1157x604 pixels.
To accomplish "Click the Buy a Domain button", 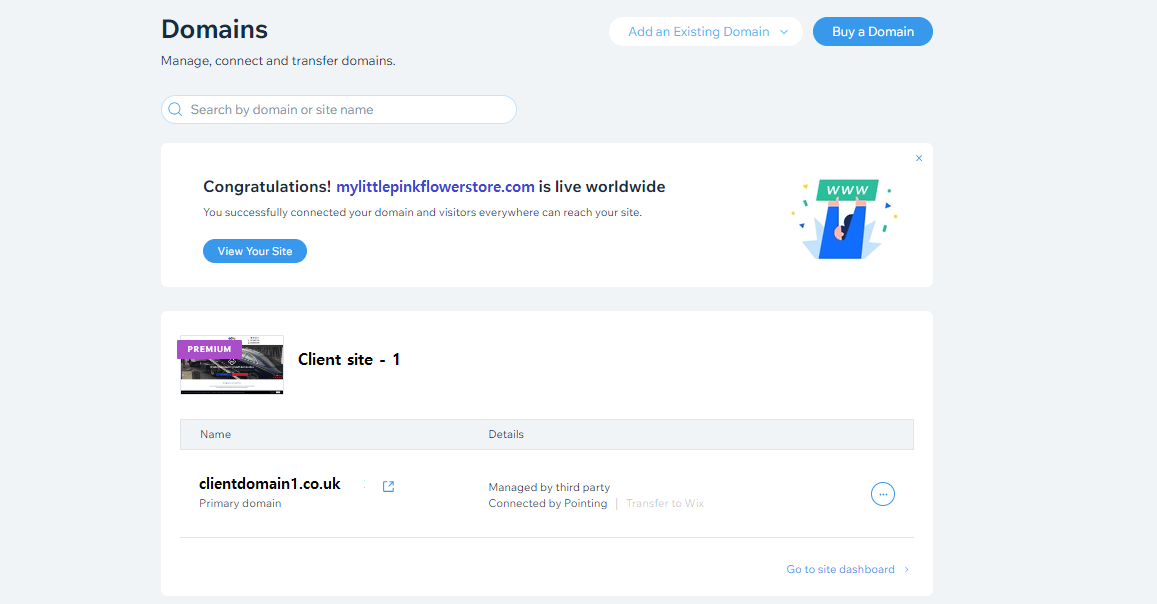I will [x=872, y=32].
